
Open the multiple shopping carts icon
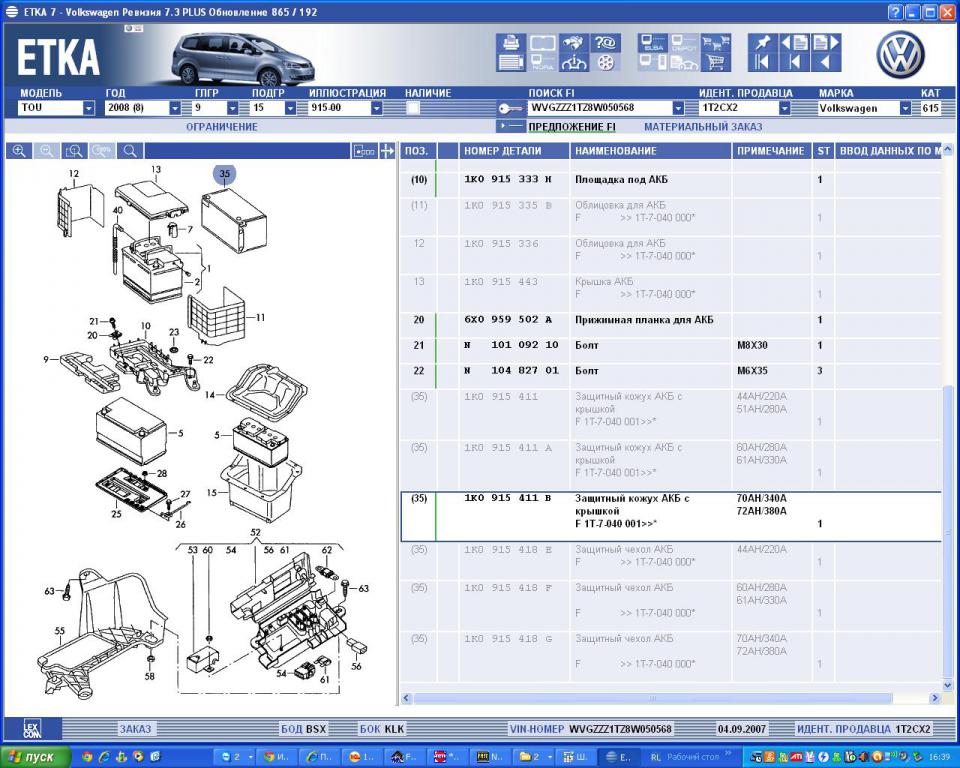[716, 42]
